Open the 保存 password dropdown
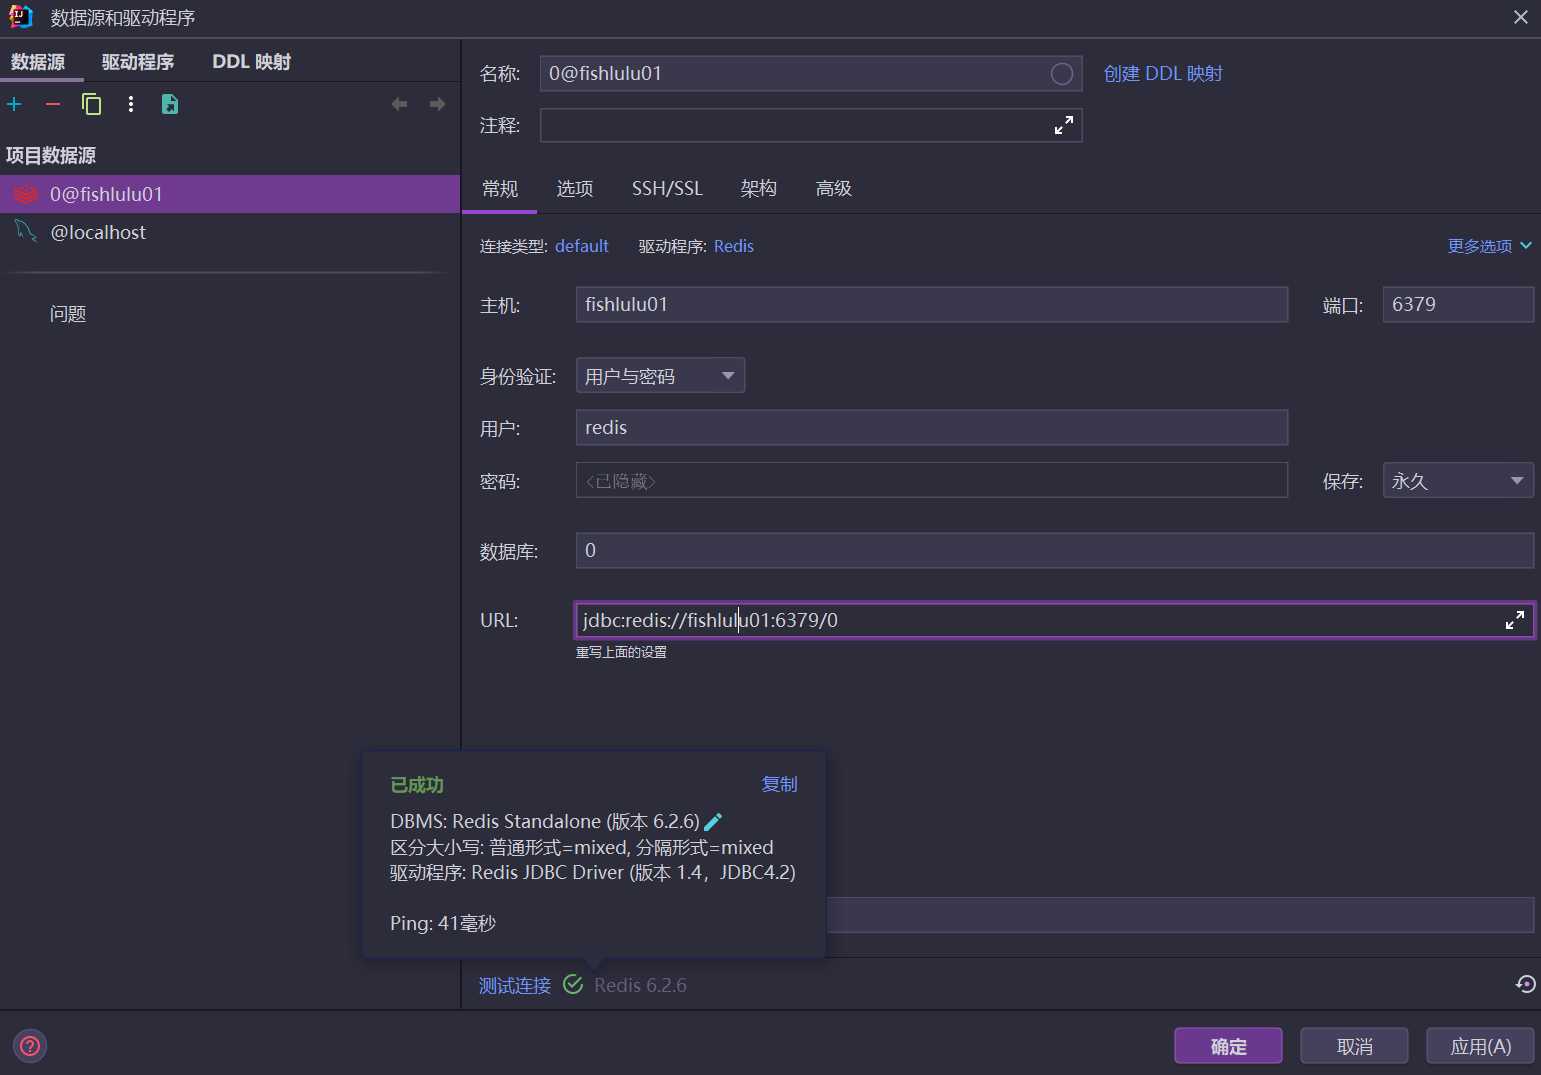This screenshot has width=1541, height=1075. click(x=1458, y=480)
